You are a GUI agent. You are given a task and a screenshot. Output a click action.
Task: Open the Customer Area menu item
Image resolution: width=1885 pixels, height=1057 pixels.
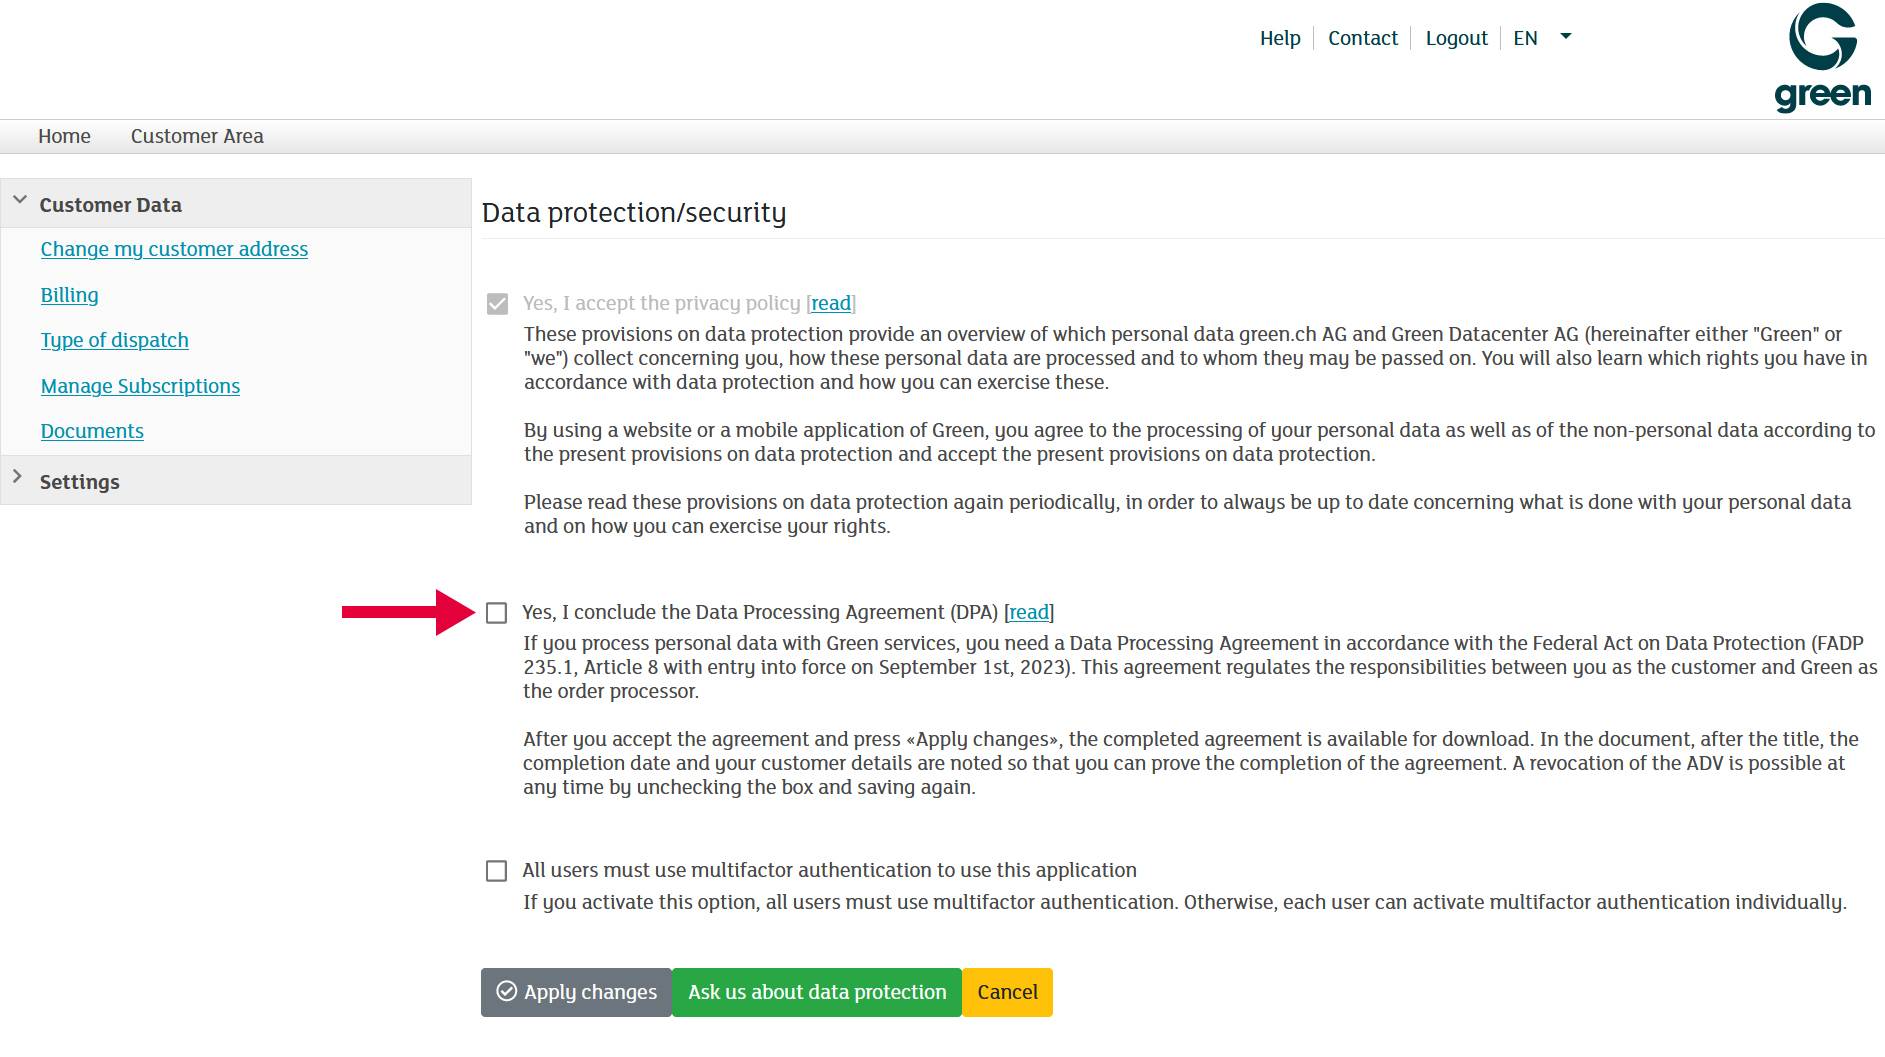coord(197,136)
